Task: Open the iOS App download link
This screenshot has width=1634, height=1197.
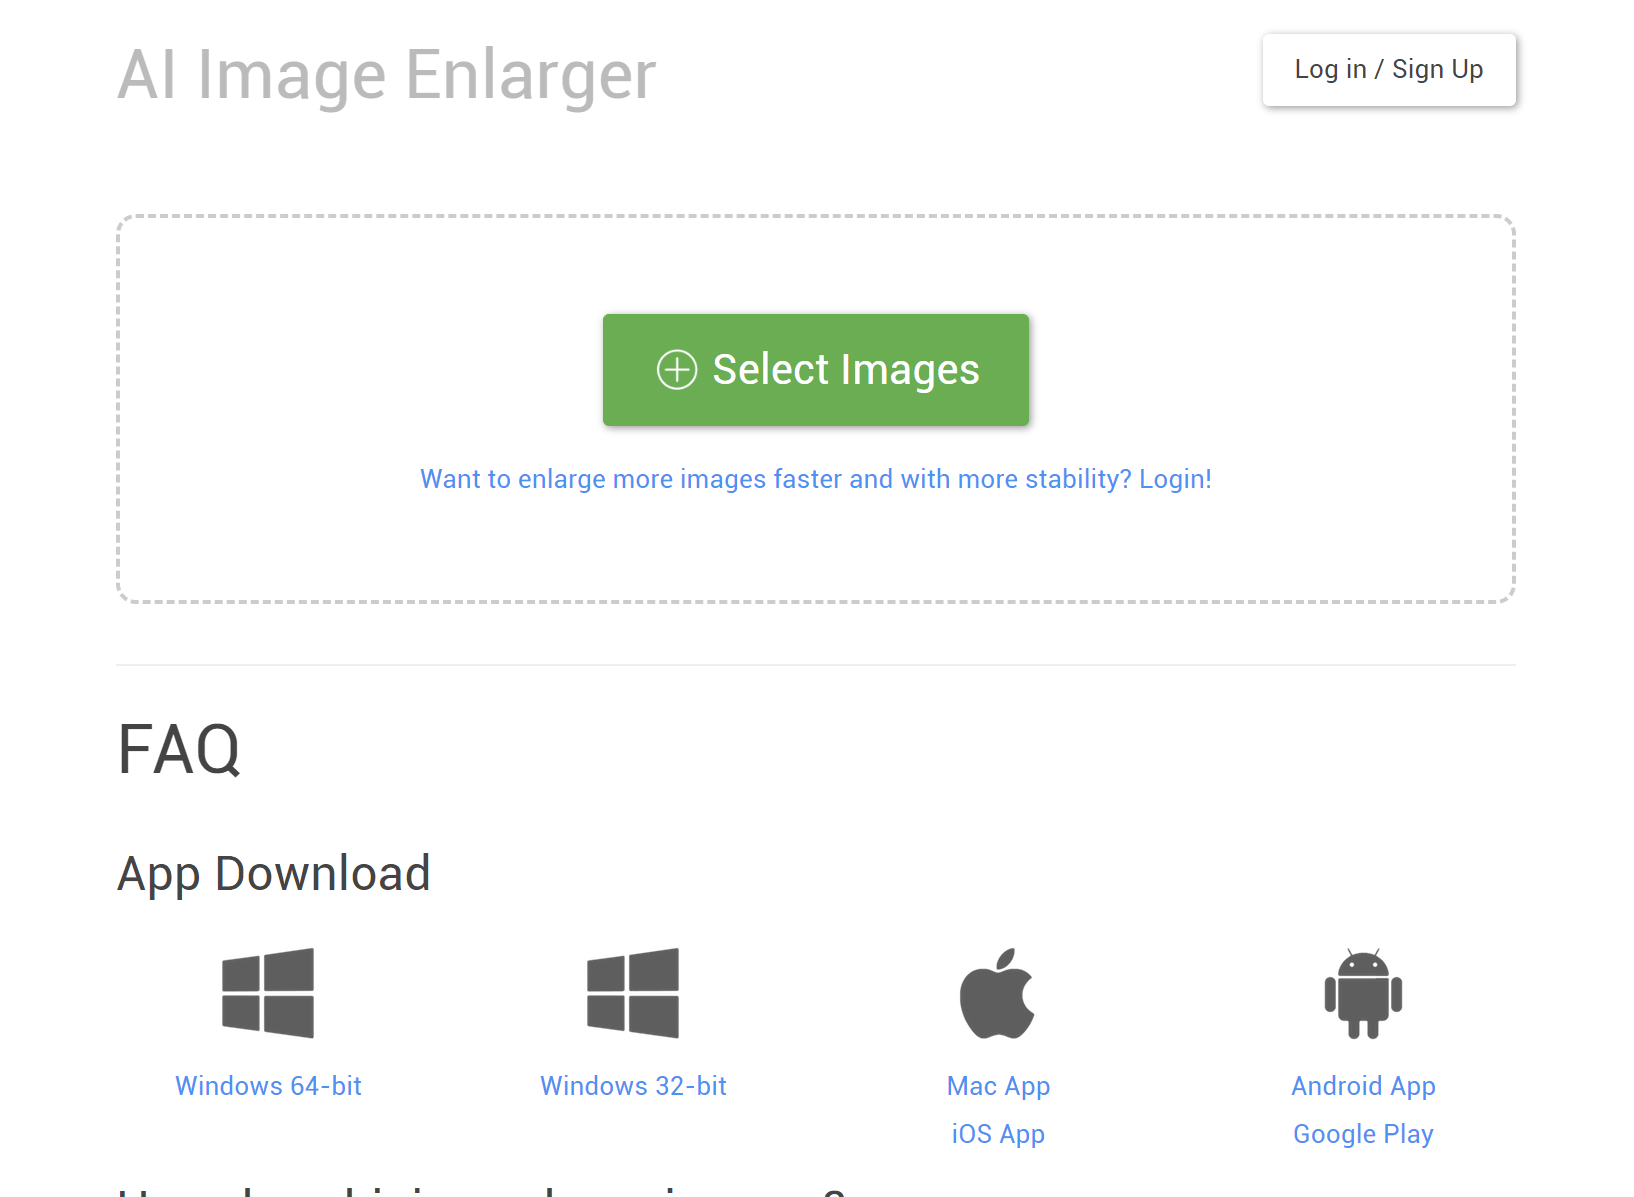Action: 997,1133
